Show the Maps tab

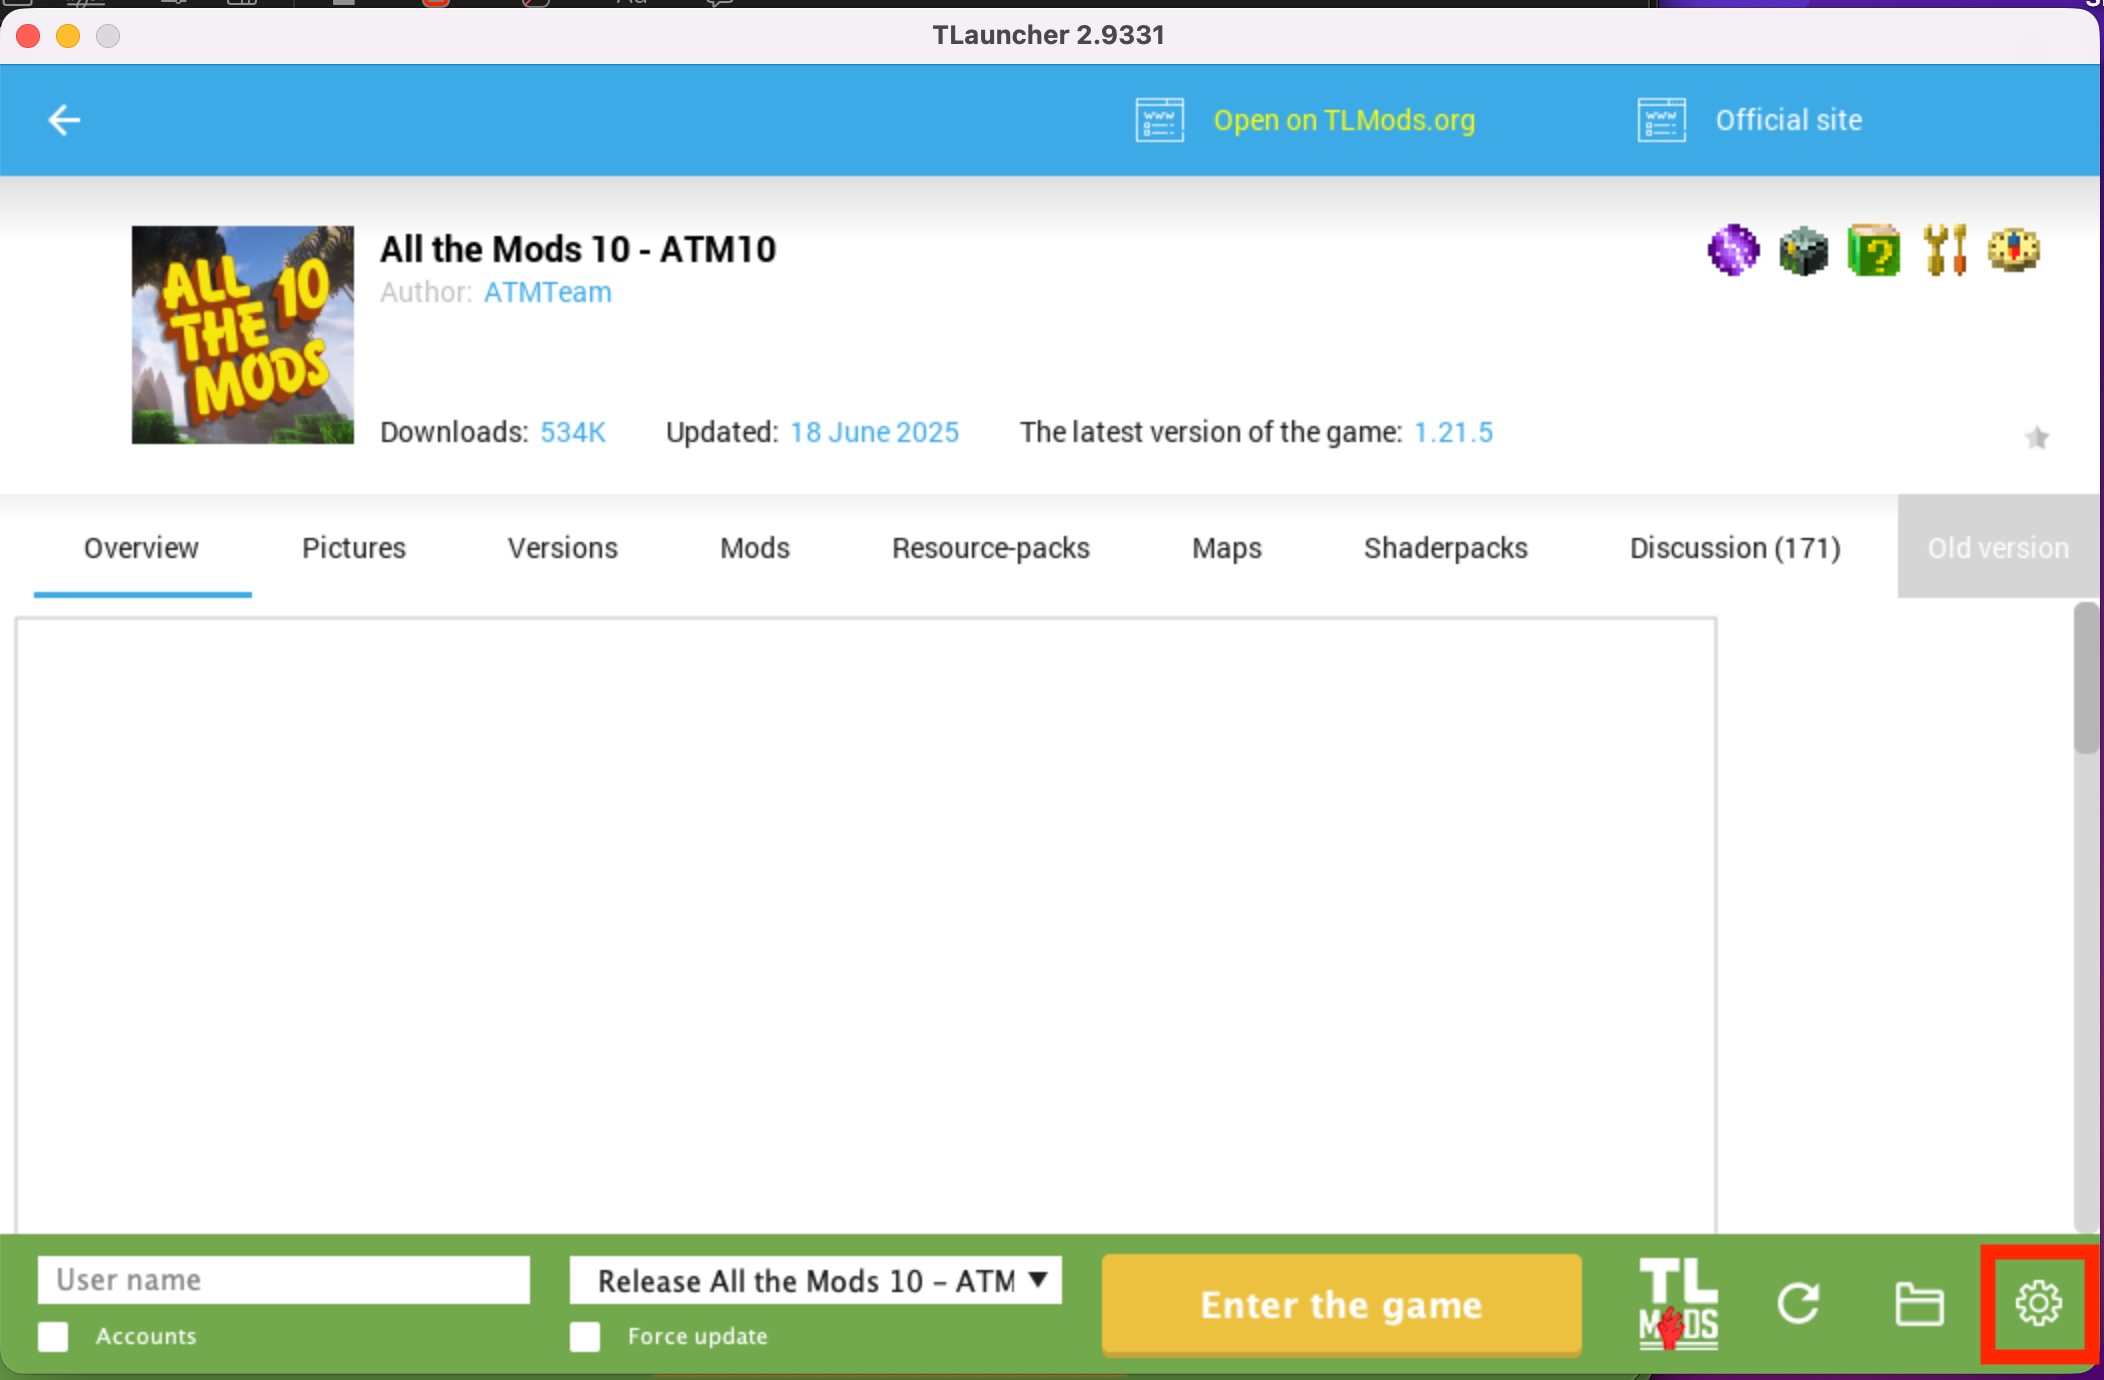pyautogui.click(x=1227, y=548)
